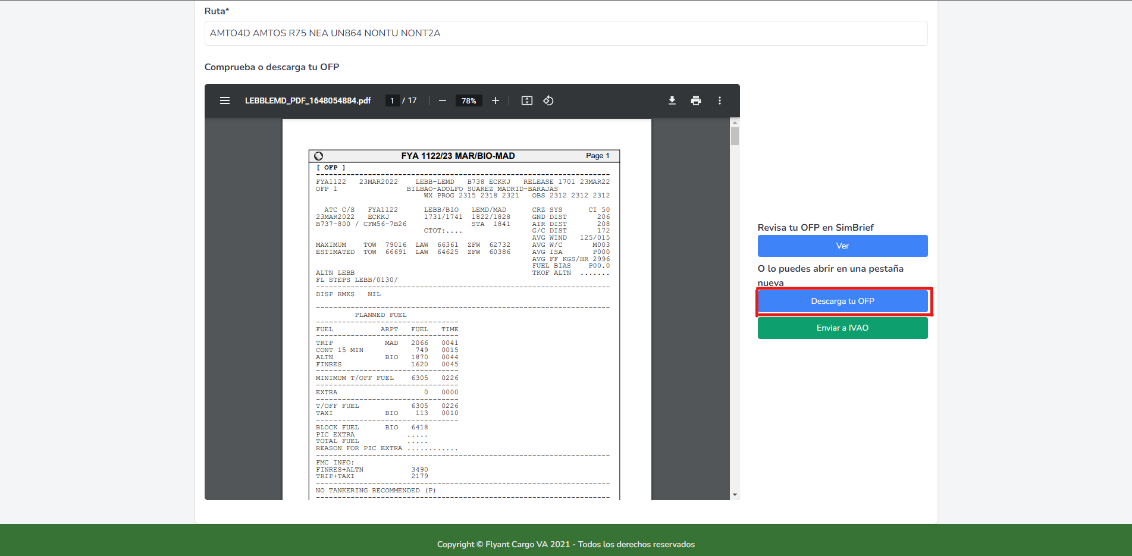
Task: Click the DISP RMKS NIL line
Action: pyautogui.click(x=349, y=294)
